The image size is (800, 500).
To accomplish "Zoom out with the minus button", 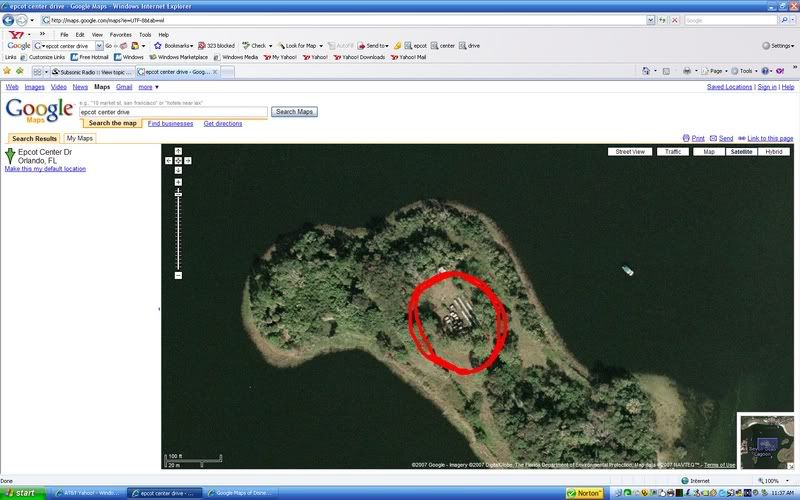I will [x=178, y=276].
